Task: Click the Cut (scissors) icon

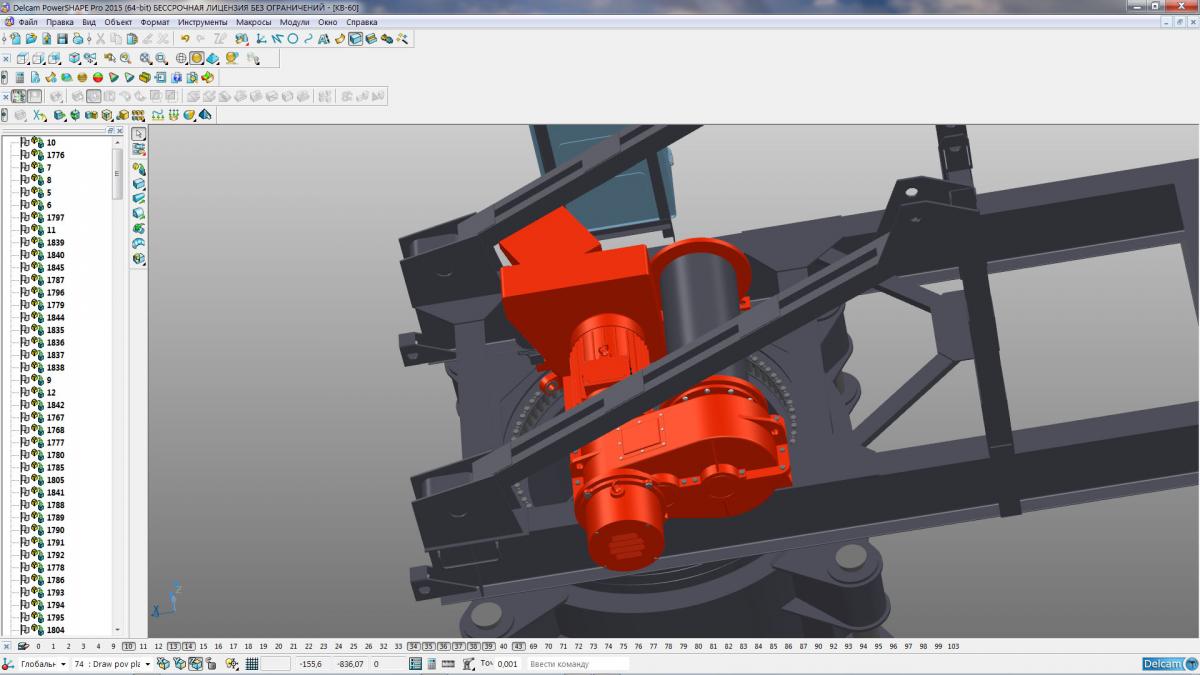Action: point(101,39)
